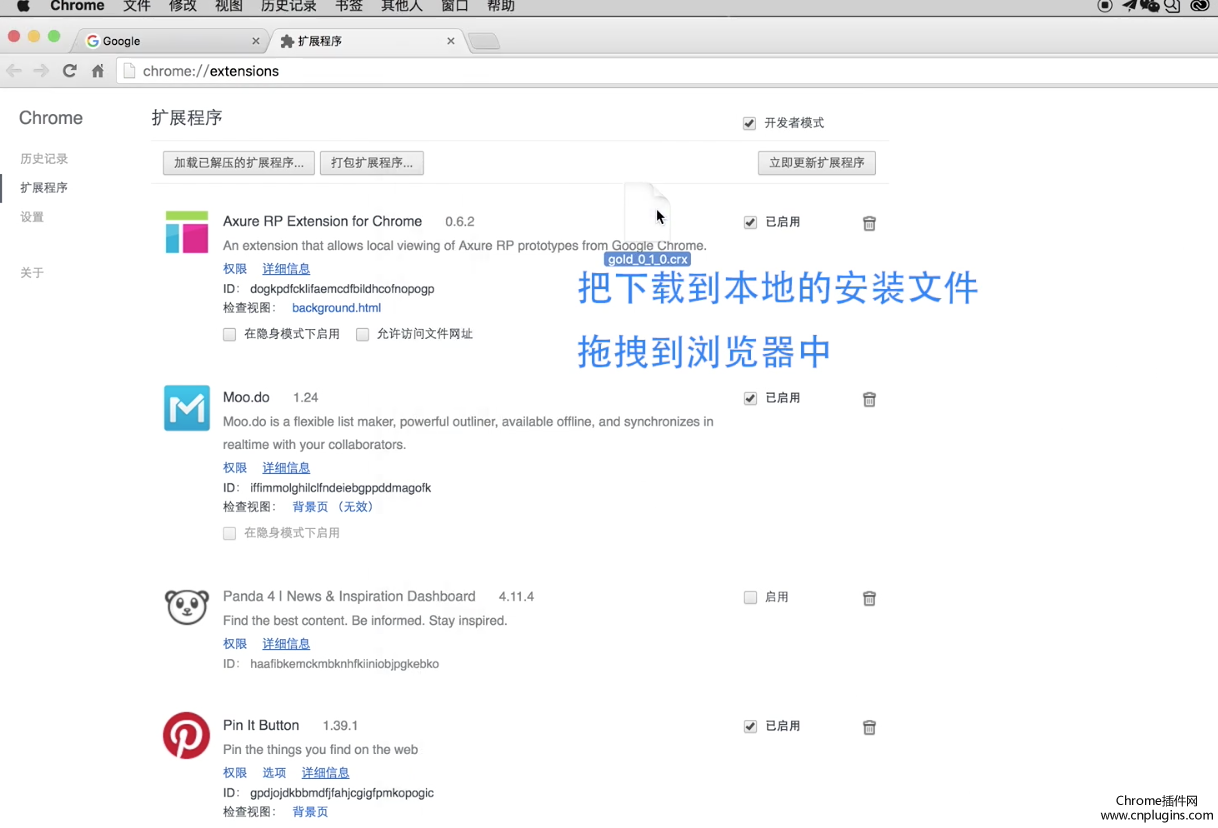Open the Chrome application menu

click(77, 6)
